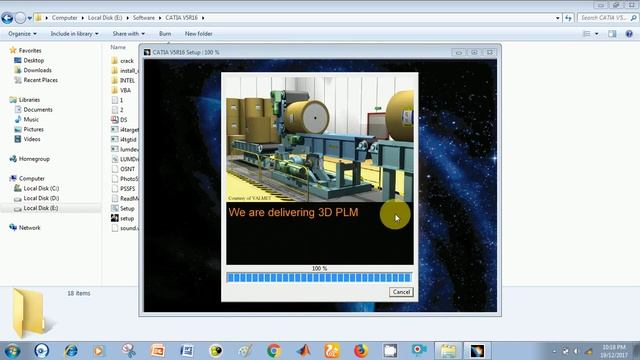Screen dimensions: 640x360
Task: Open PowerPoint from taskbar
Action: click(158, 351)
